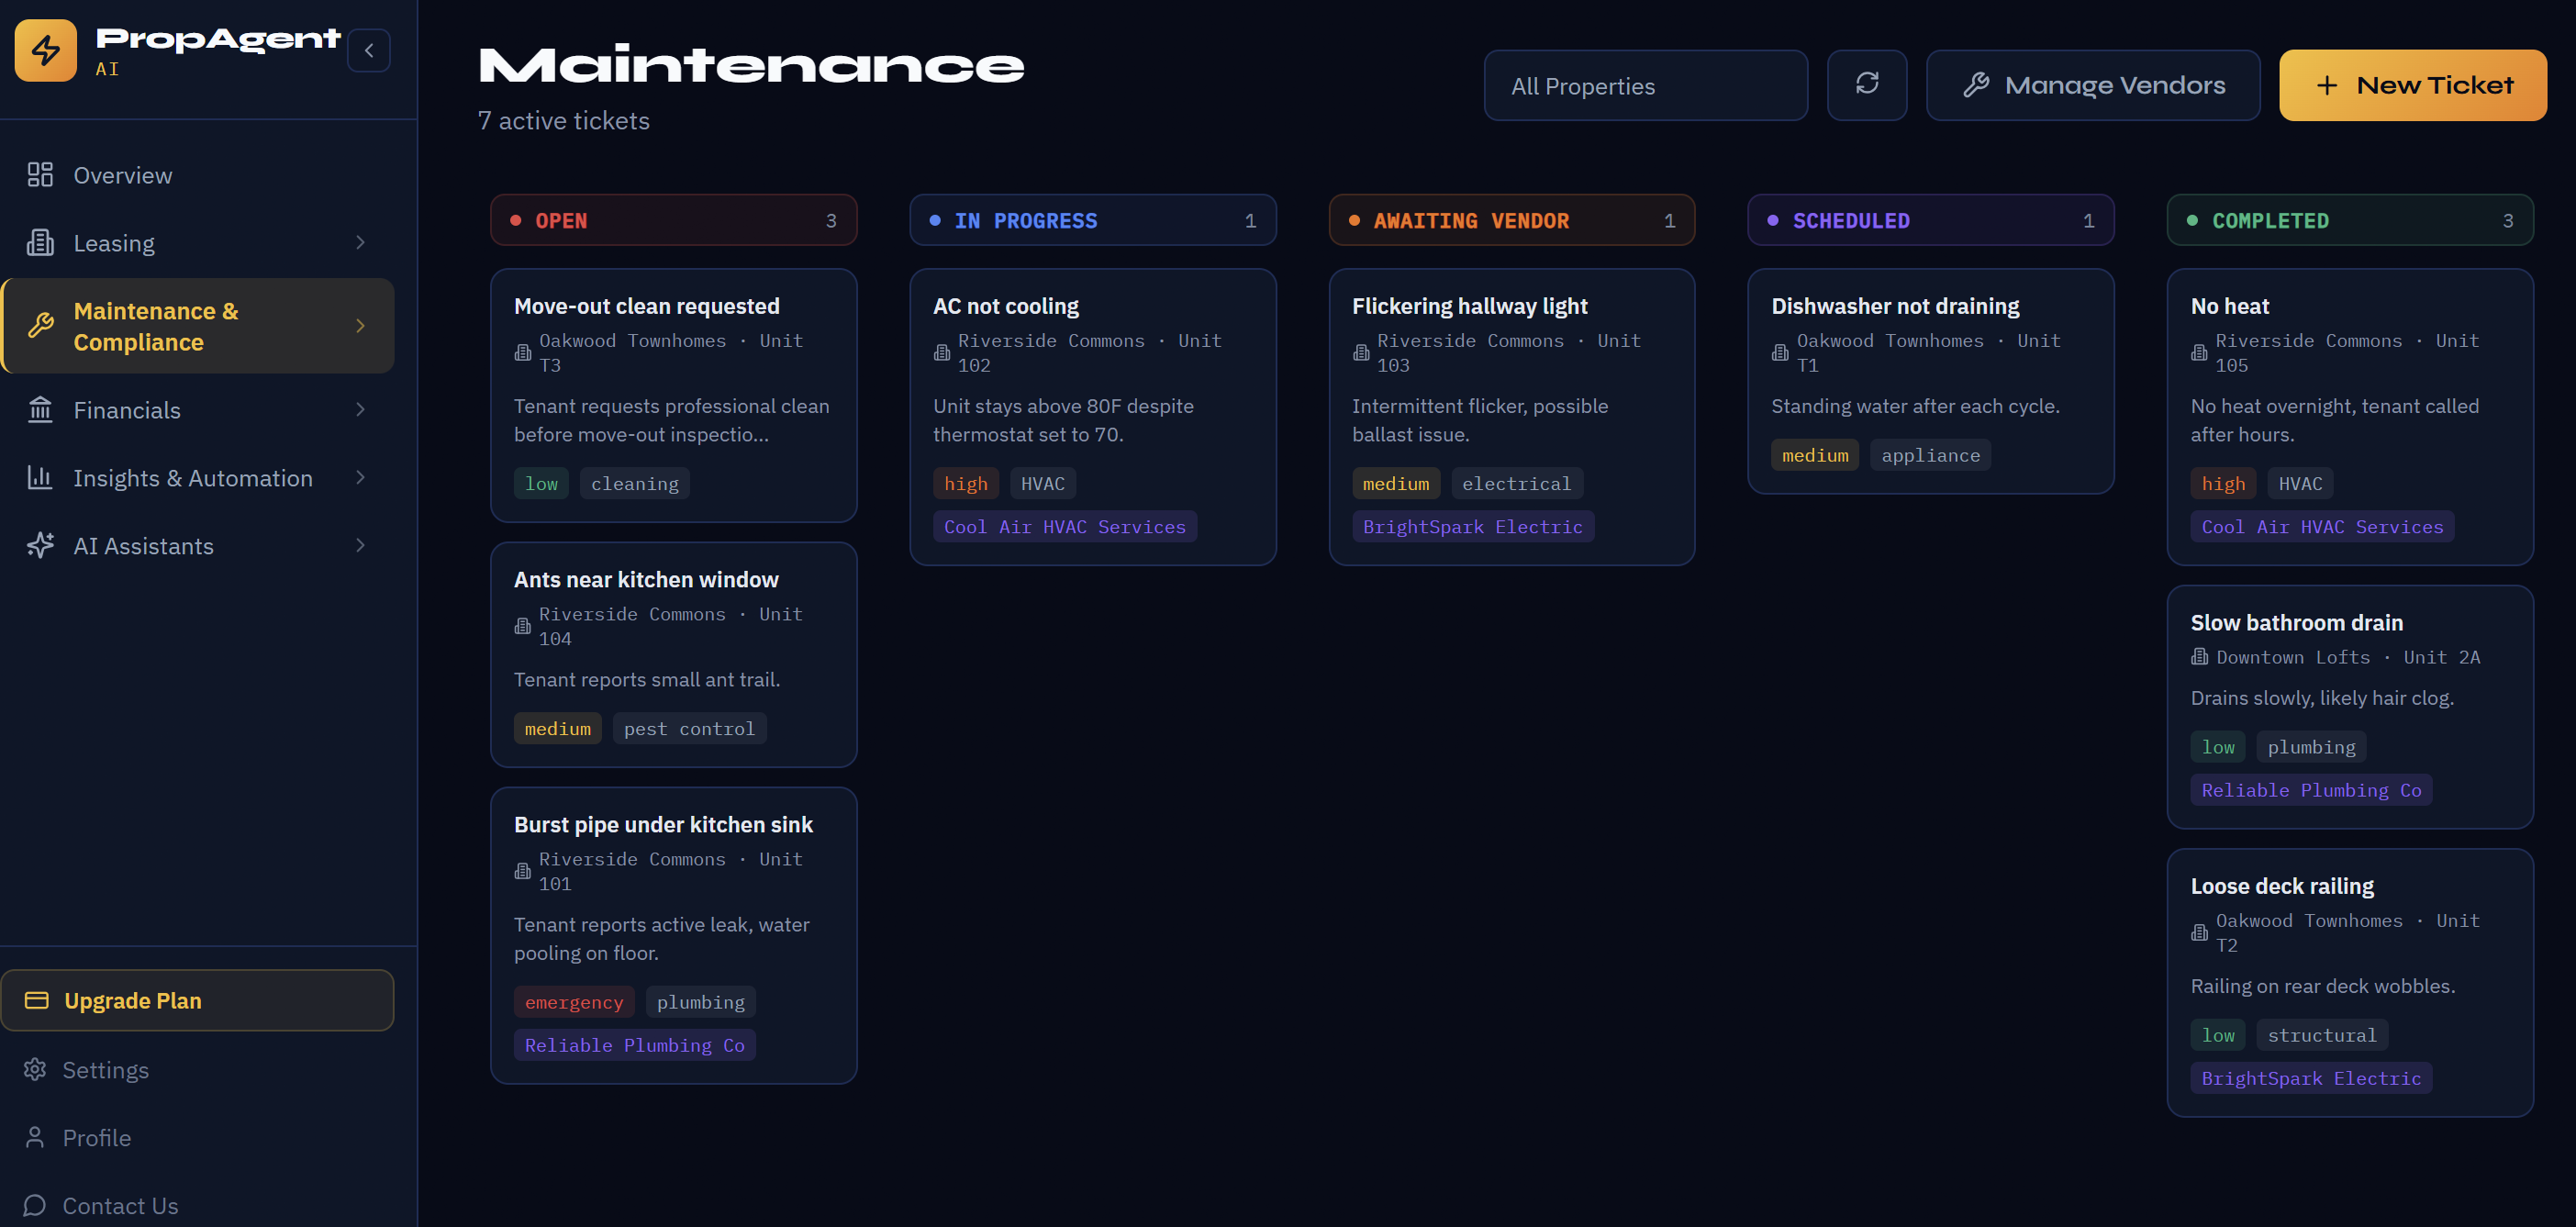Screen dimensions: 2576x1227
Task: Click the AI Assistants sparkle icon
Action: (40, 546)
